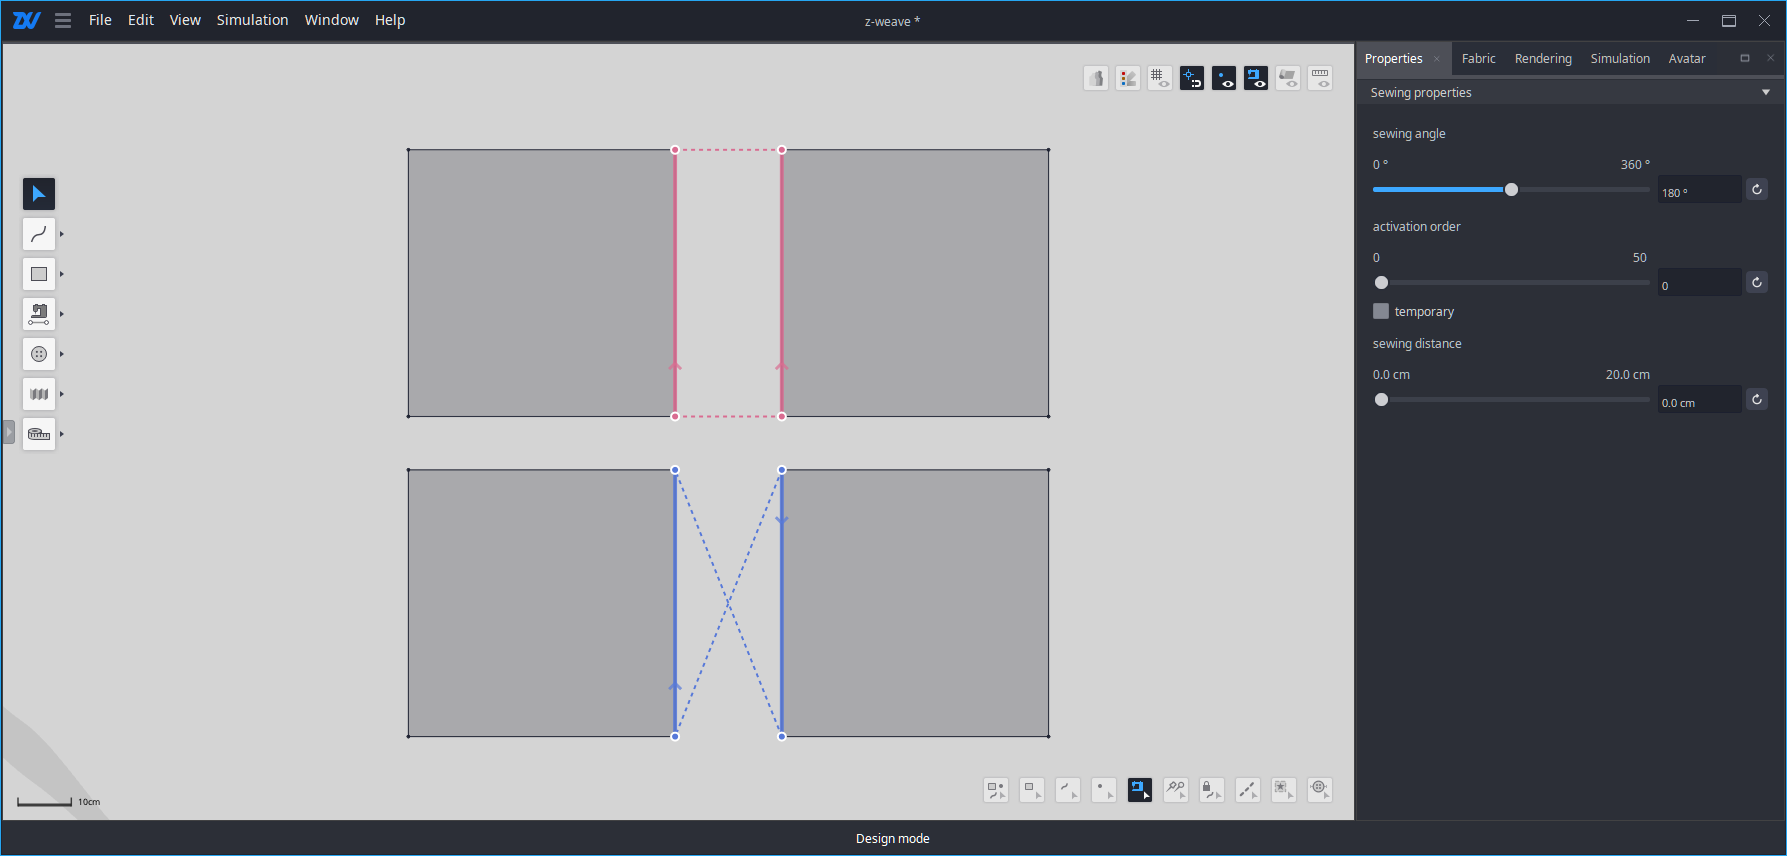Expand the collapsed left side panel

[x=9, y=432]
